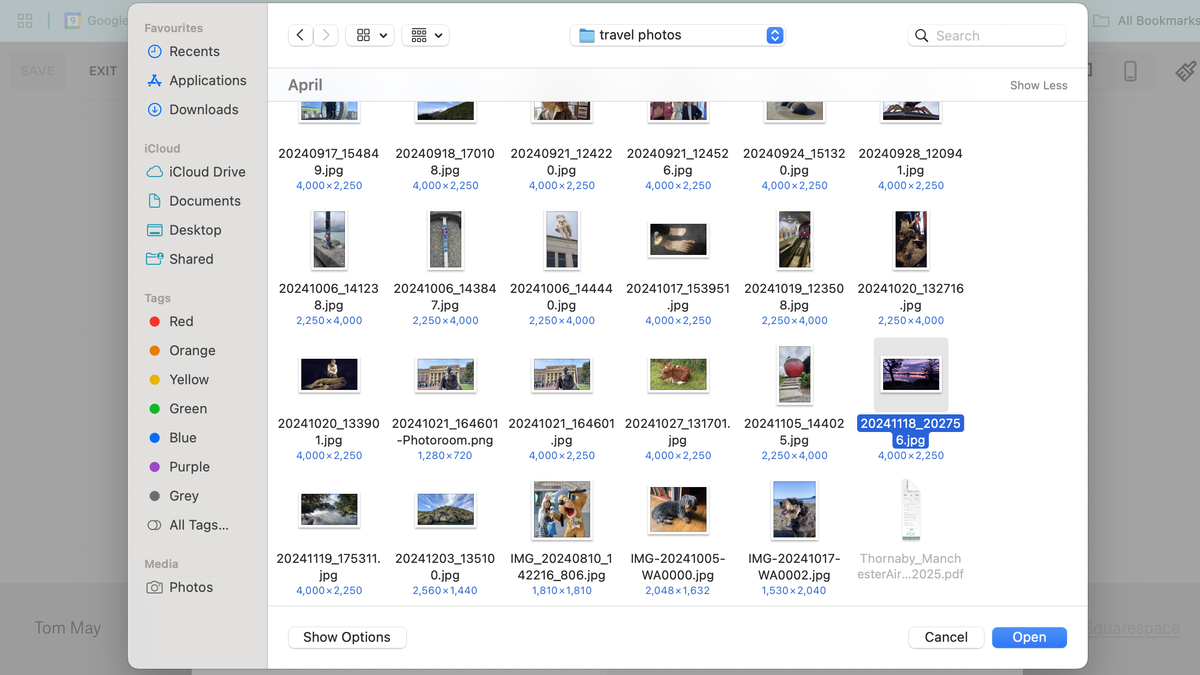Open Documents in the sidebar
This screenshot has height=675, width=1200.
tap(193, 200)
